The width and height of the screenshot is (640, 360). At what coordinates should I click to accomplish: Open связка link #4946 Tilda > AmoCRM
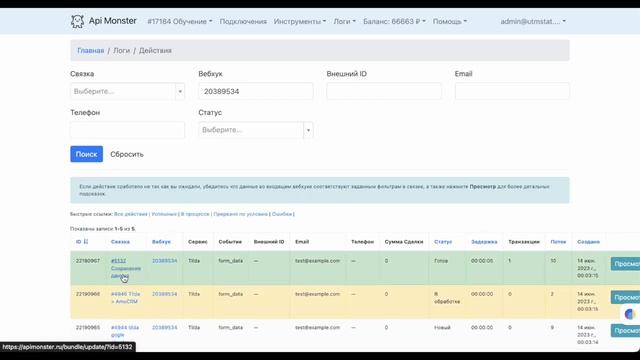(x=125, y=298)
